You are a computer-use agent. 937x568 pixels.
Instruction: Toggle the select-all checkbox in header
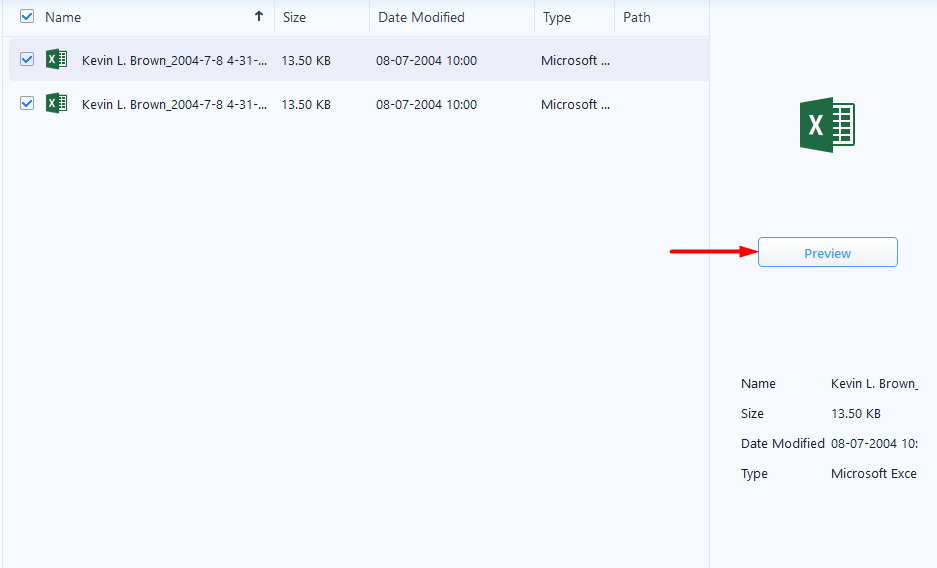point(27,17)
